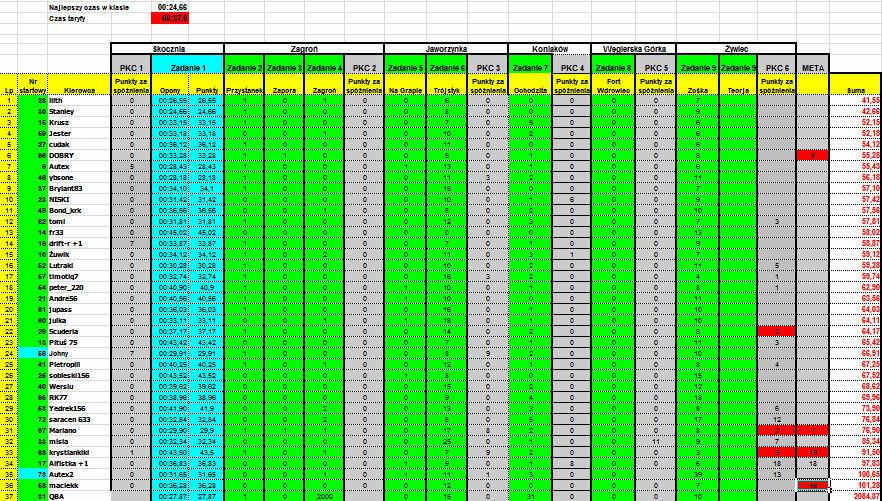Select the Węgierska Górka header cell
882x501 pixels.
(633, 49)
